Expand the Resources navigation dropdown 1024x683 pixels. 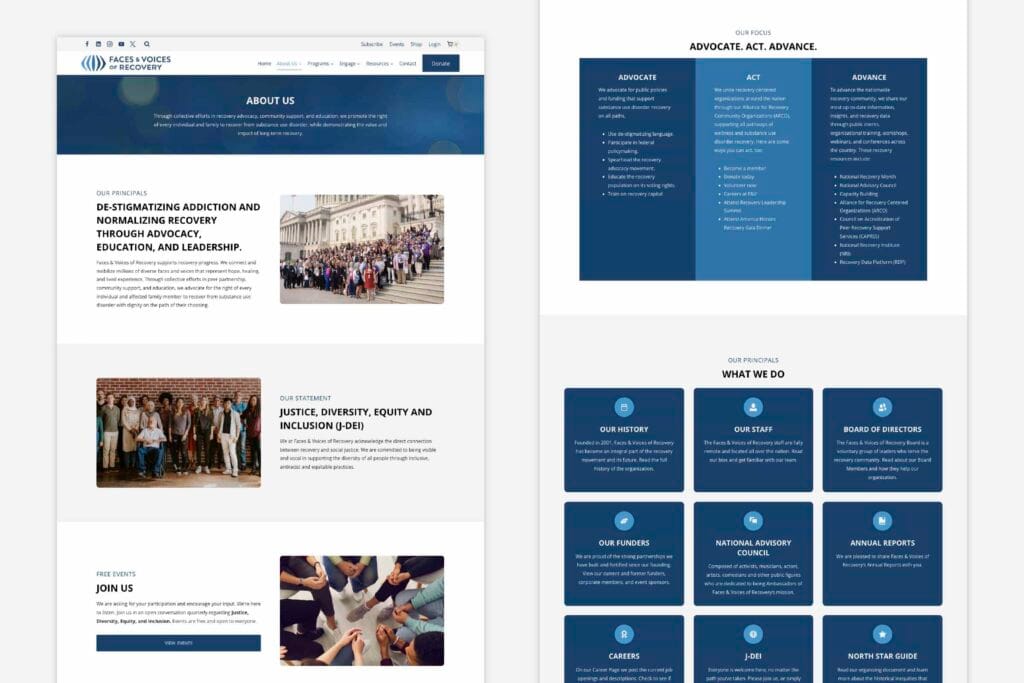click(x=379, y=63)
